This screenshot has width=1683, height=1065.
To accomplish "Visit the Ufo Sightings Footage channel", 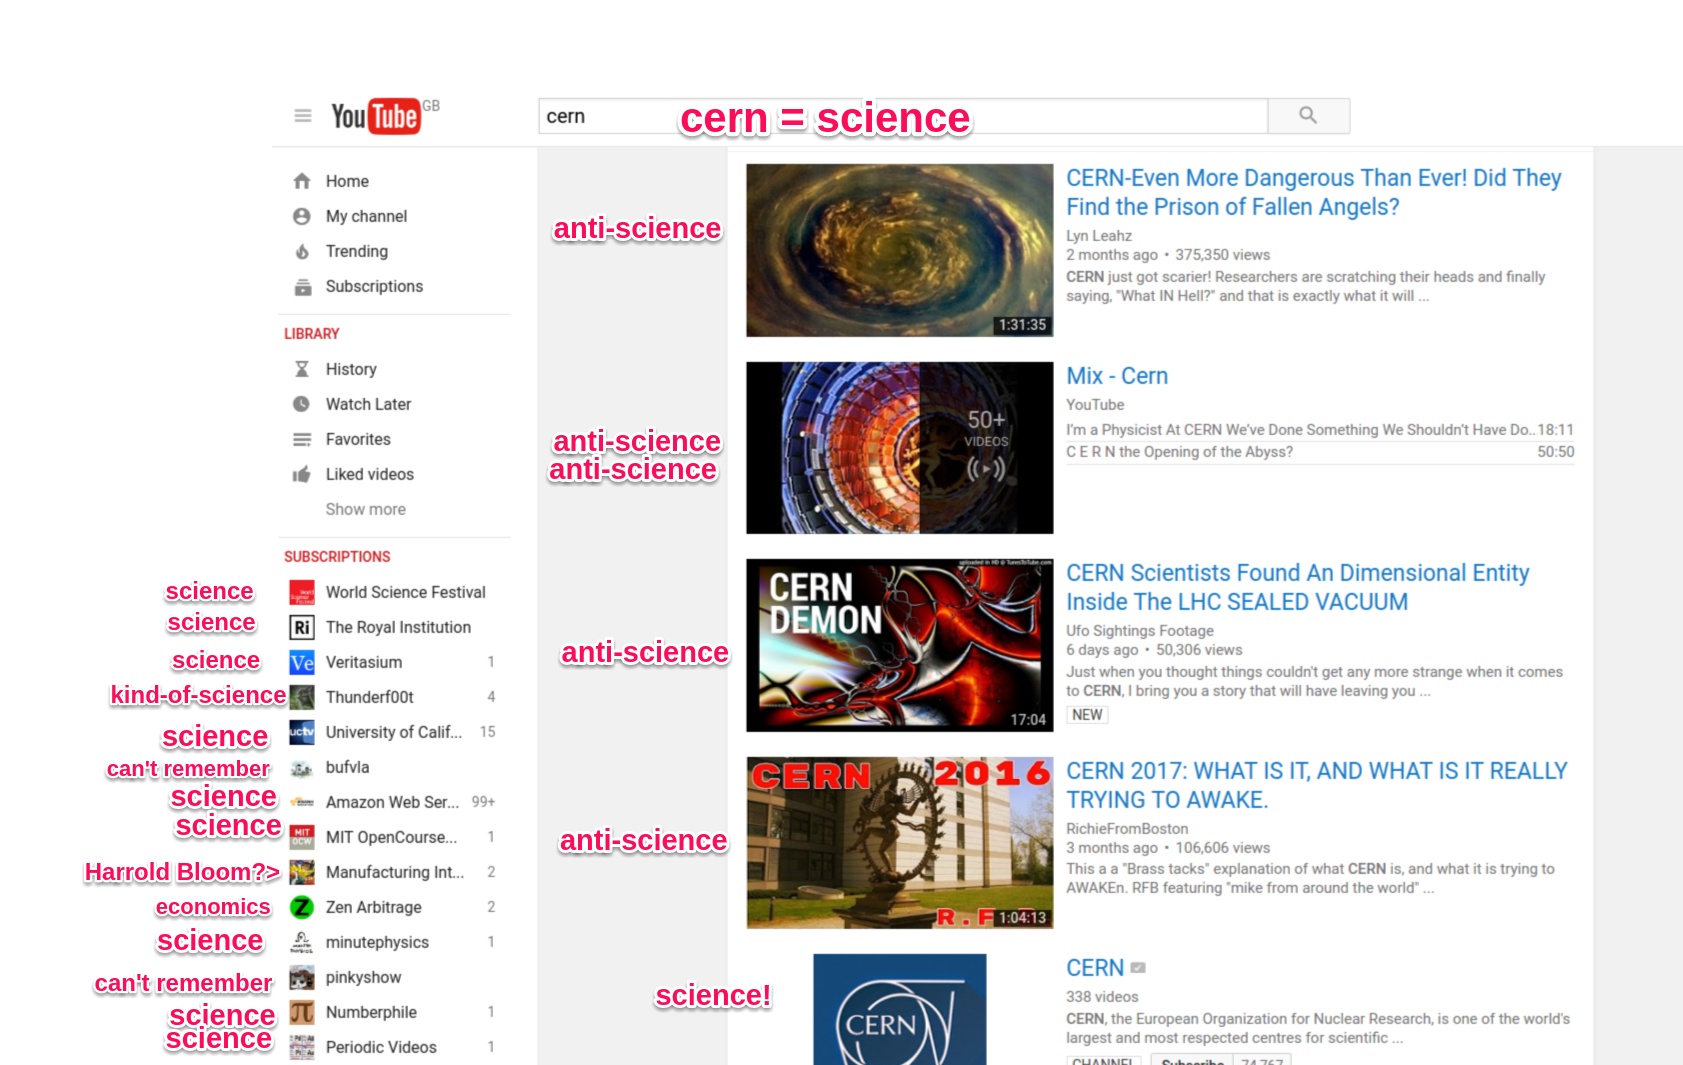I will [1140, 631].
